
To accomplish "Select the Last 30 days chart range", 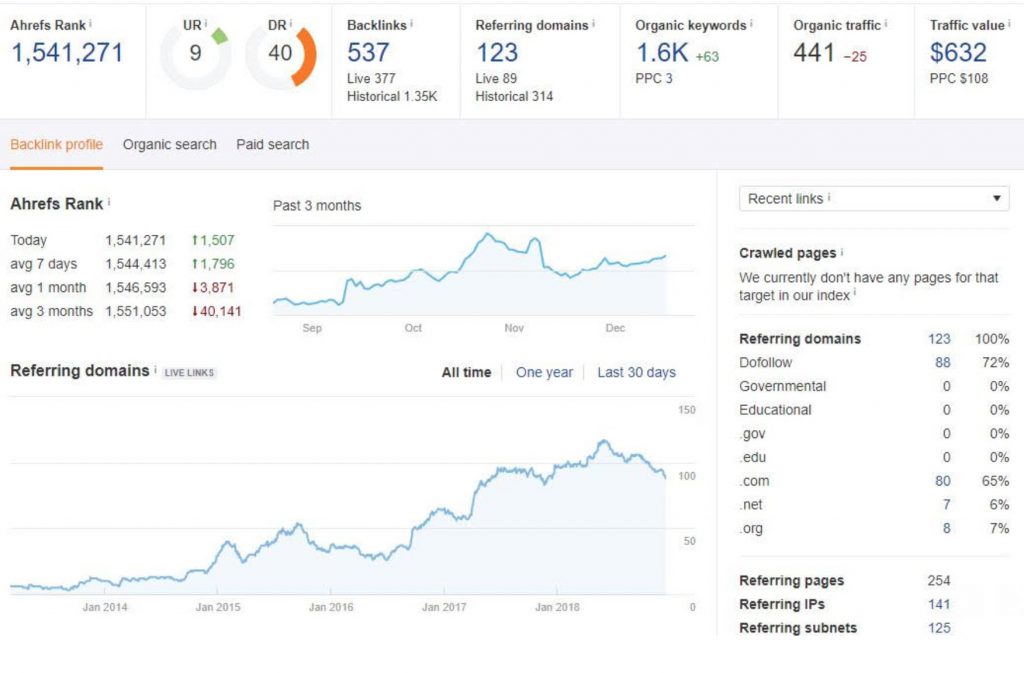I will click(637, 373).
